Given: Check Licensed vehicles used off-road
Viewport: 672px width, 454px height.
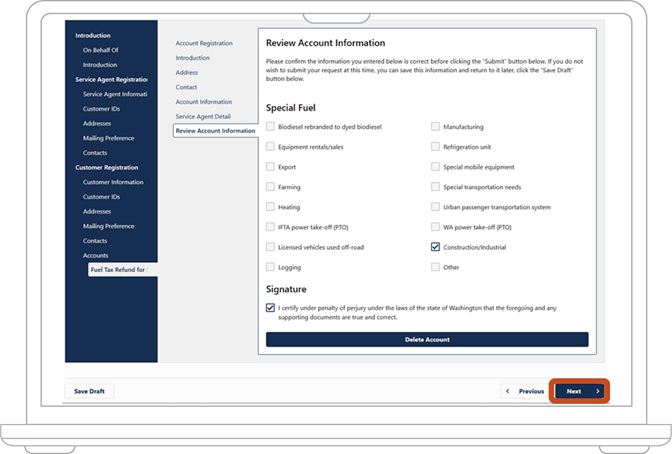Looking at the screenshot, I should 270,247.
